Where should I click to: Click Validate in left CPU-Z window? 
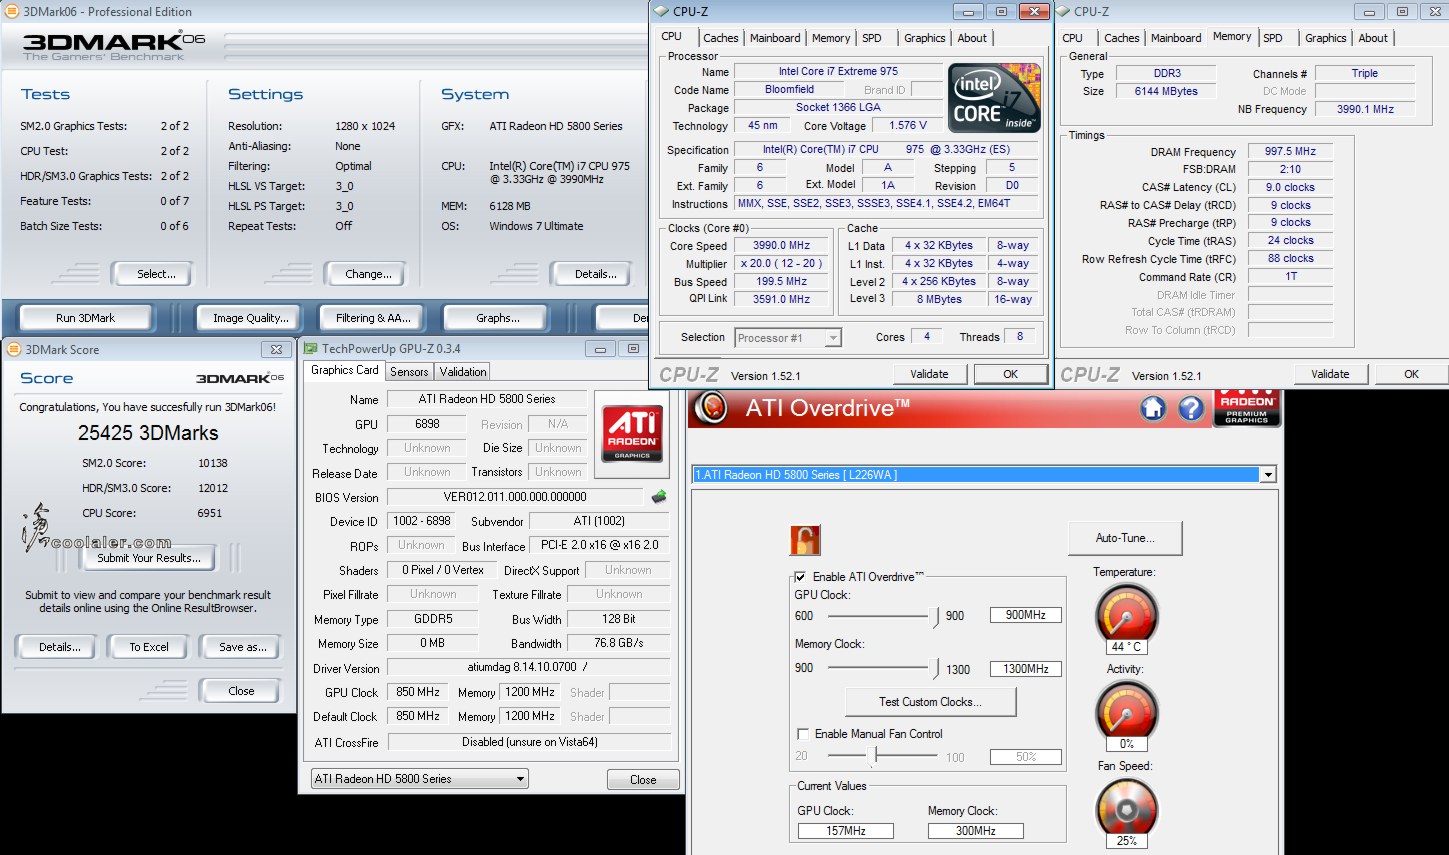pos(929,374)
